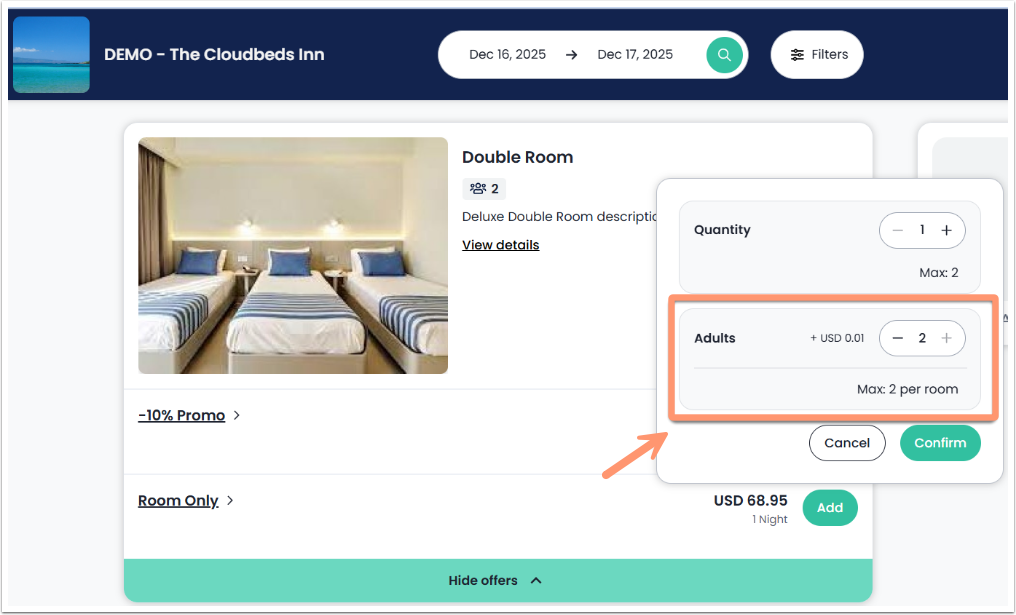Select the Dec 17, 2025 check-out date
The image size is (1016, 615).
coord(635,55)
